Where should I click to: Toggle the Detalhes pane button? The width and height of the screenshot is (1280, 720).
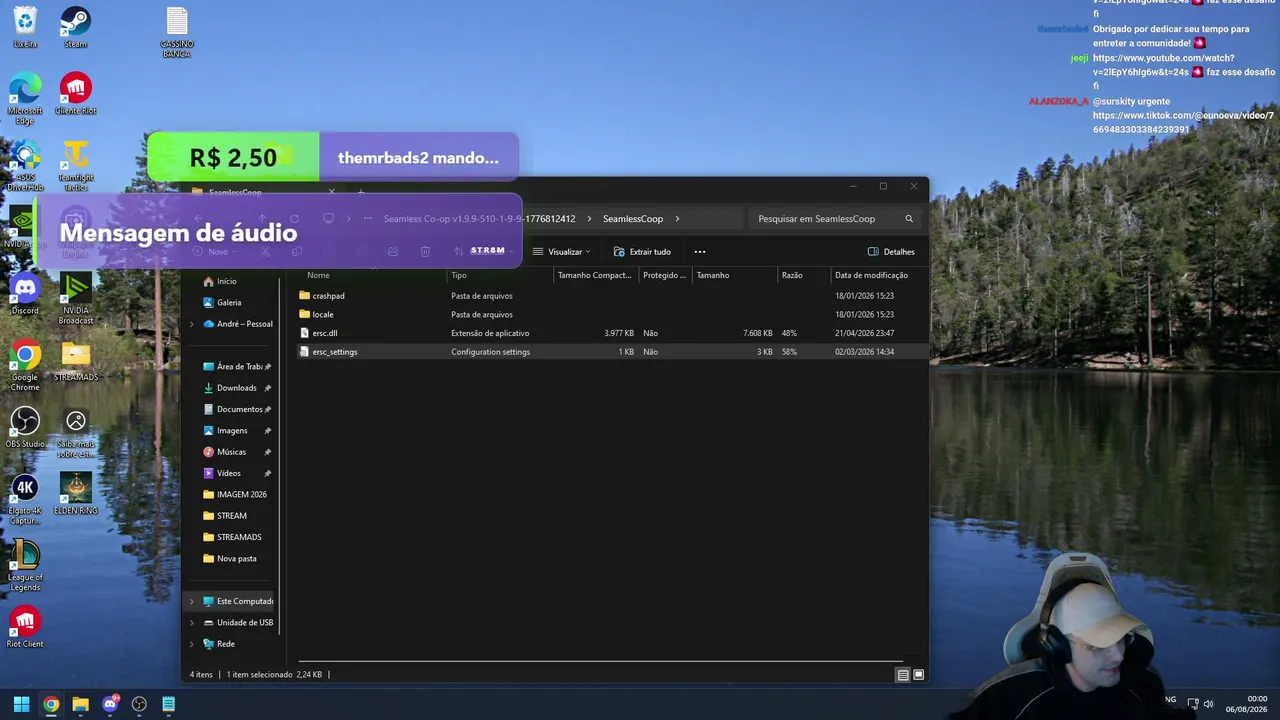pos(891,252)
